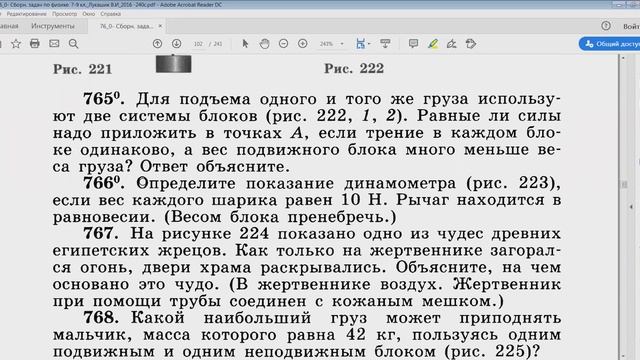Zoom in with the plus button

[x=303, y=44]
